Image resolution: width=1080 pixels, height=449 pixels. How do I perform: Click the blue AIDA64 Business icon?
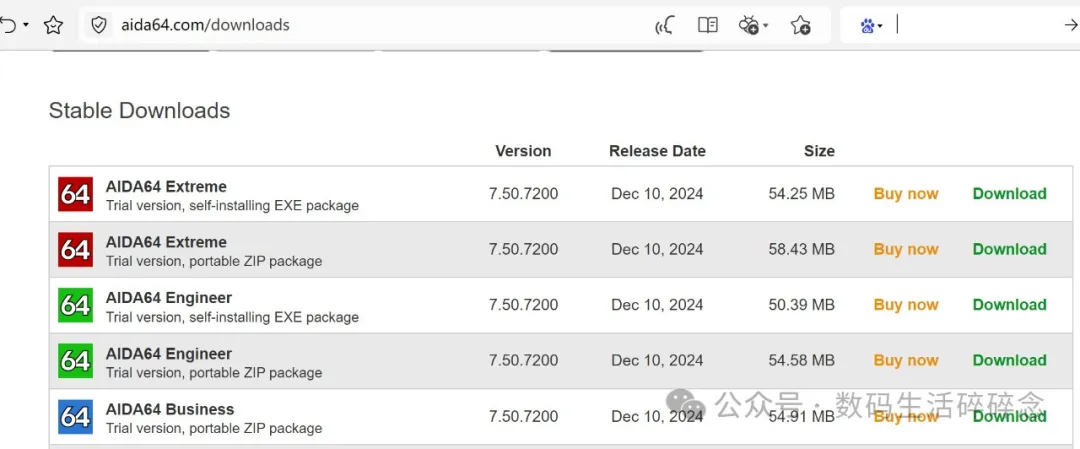click(74, 417)
